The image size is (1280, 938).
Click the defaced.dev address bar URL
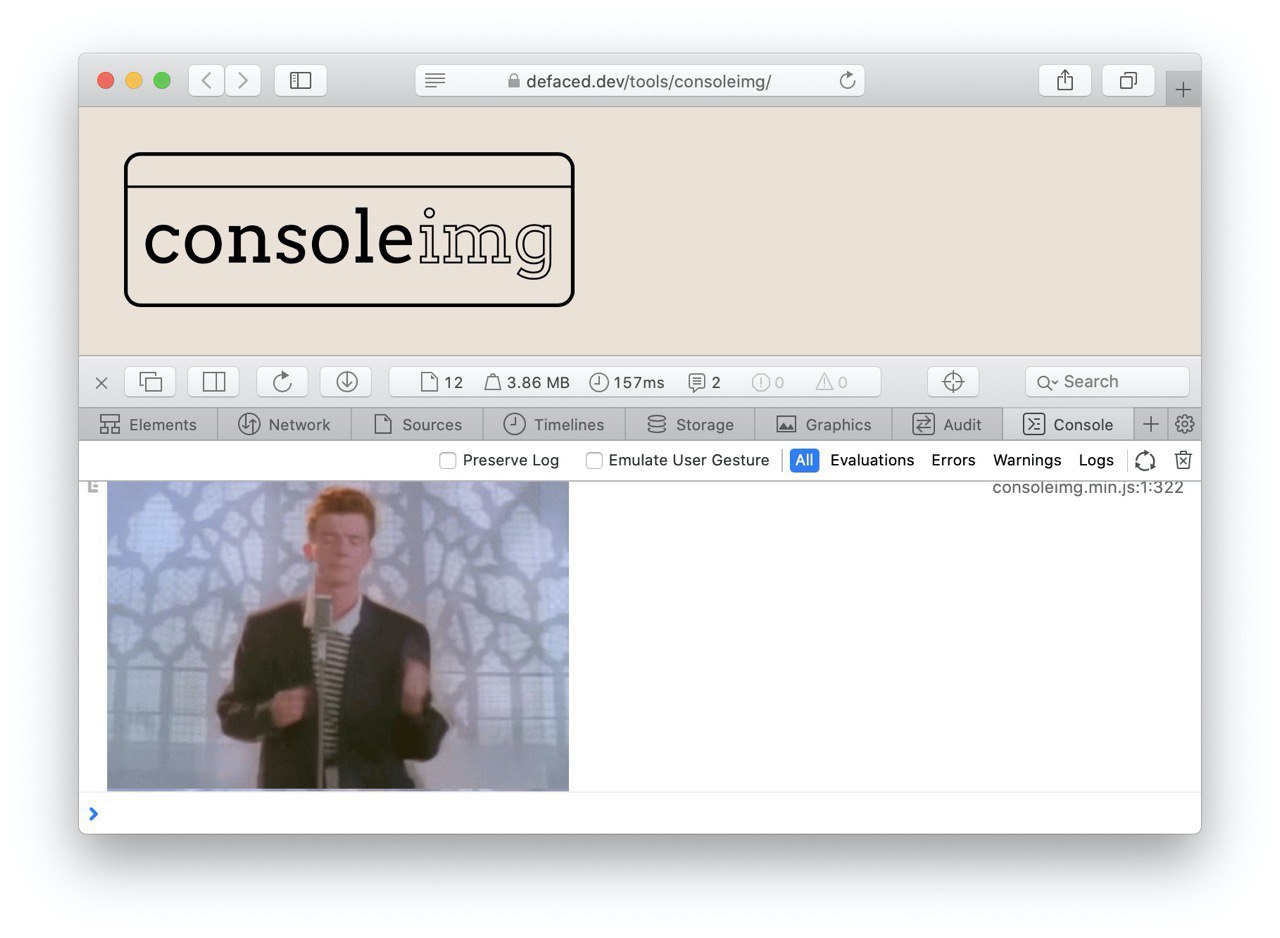[648, 81]
